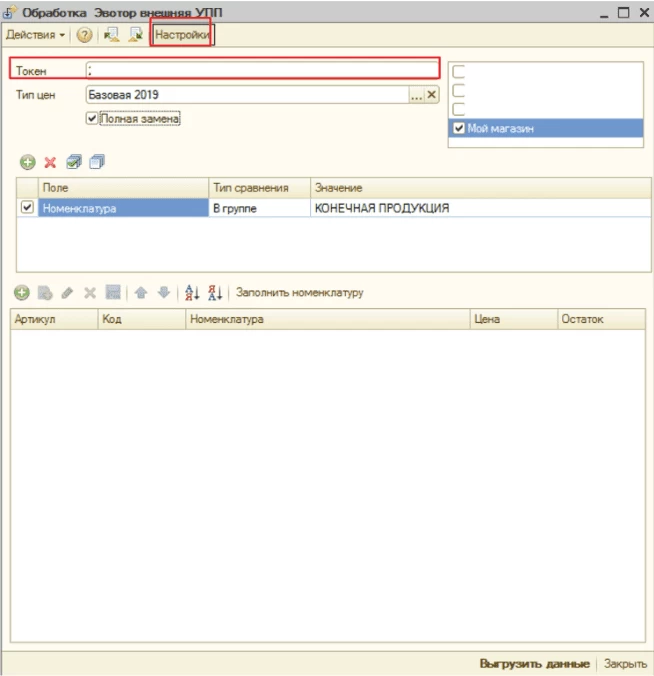
Task: Click the uncheck all filters icon
Action: [96, 162]
